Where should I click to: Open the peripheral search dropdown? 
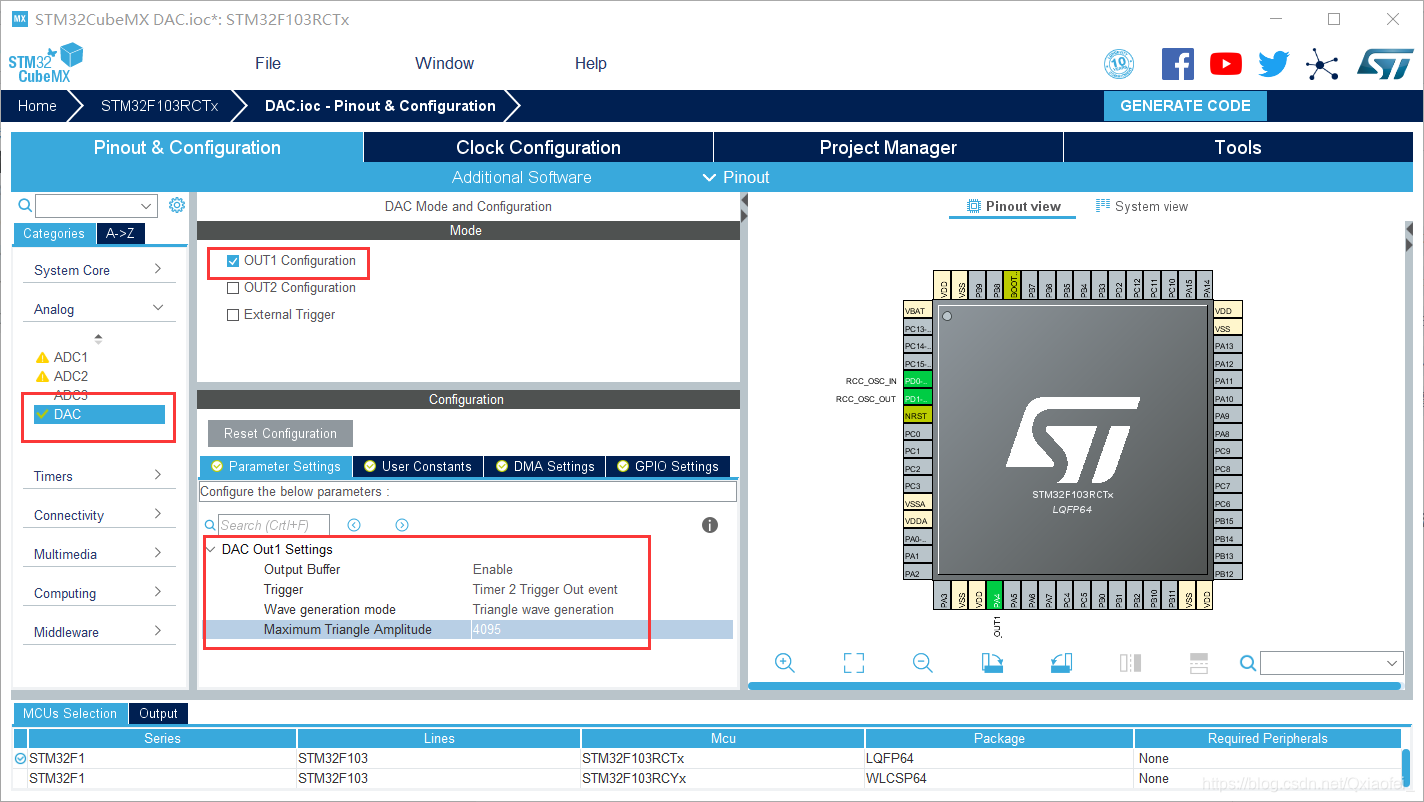146,206
